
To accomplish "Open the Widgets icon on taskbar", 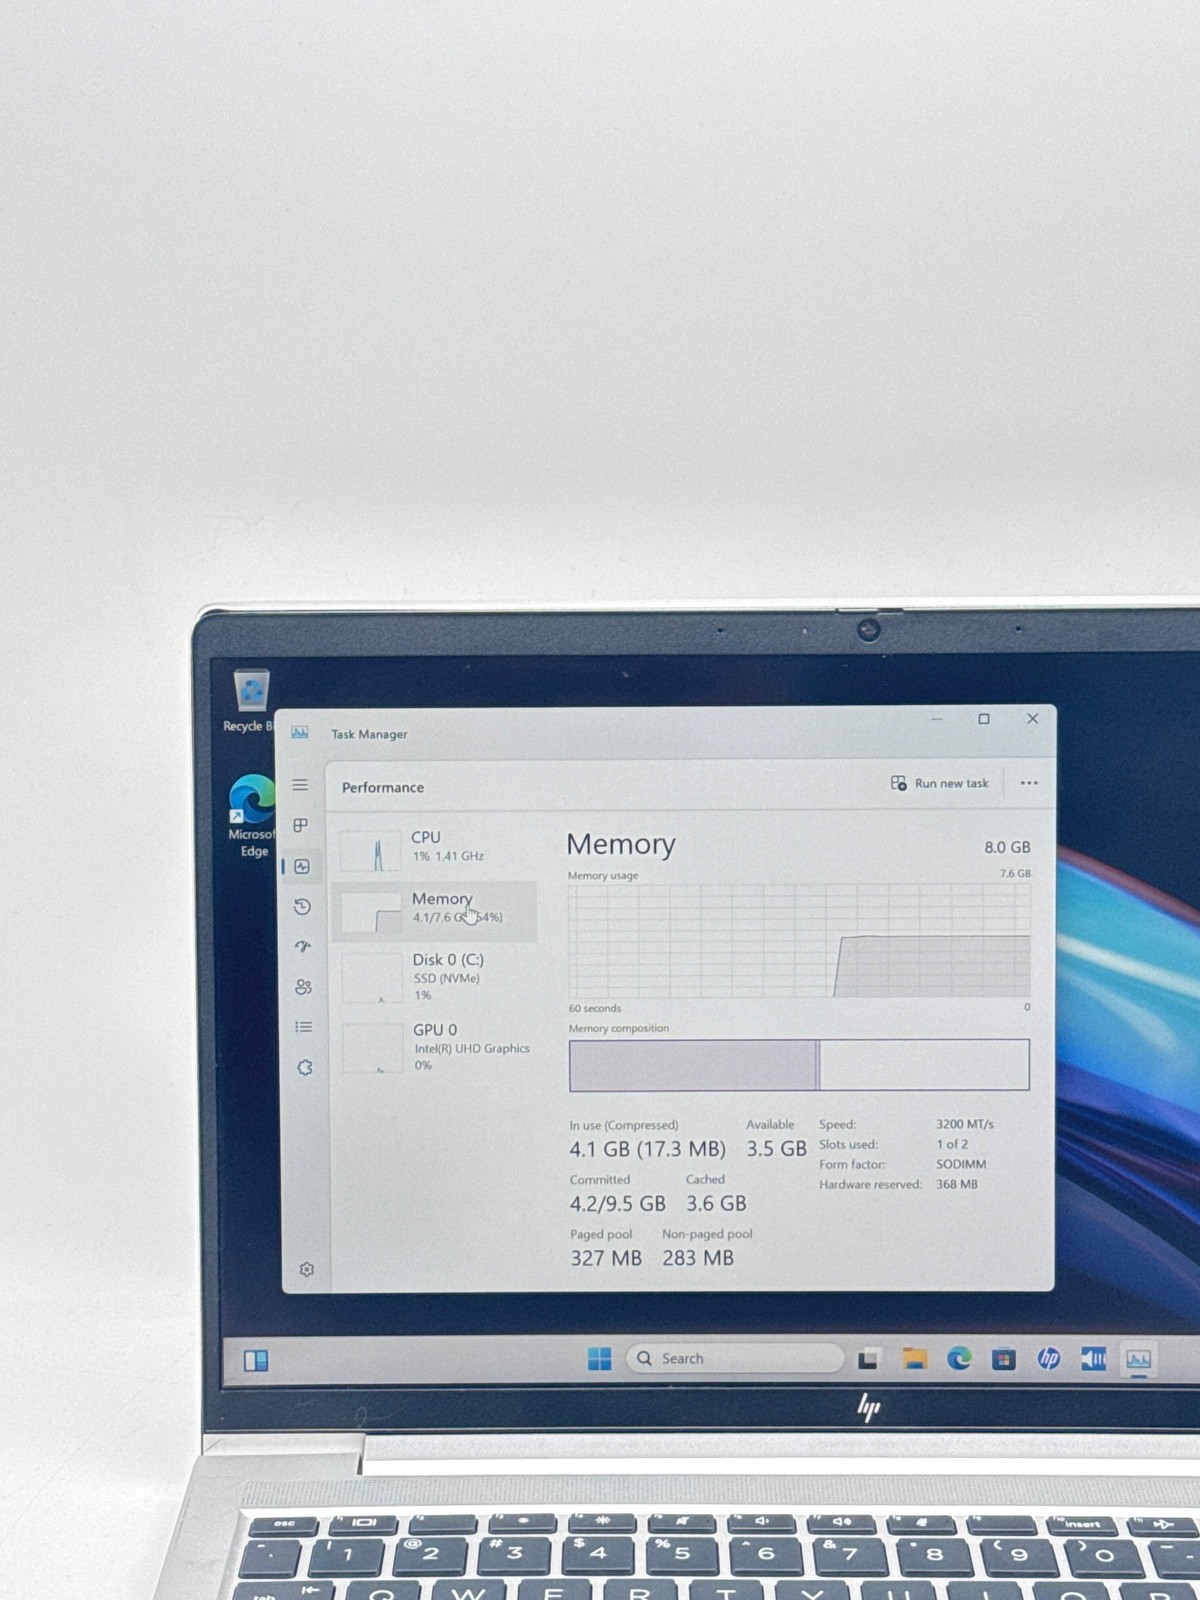I will coord(256,1361).
